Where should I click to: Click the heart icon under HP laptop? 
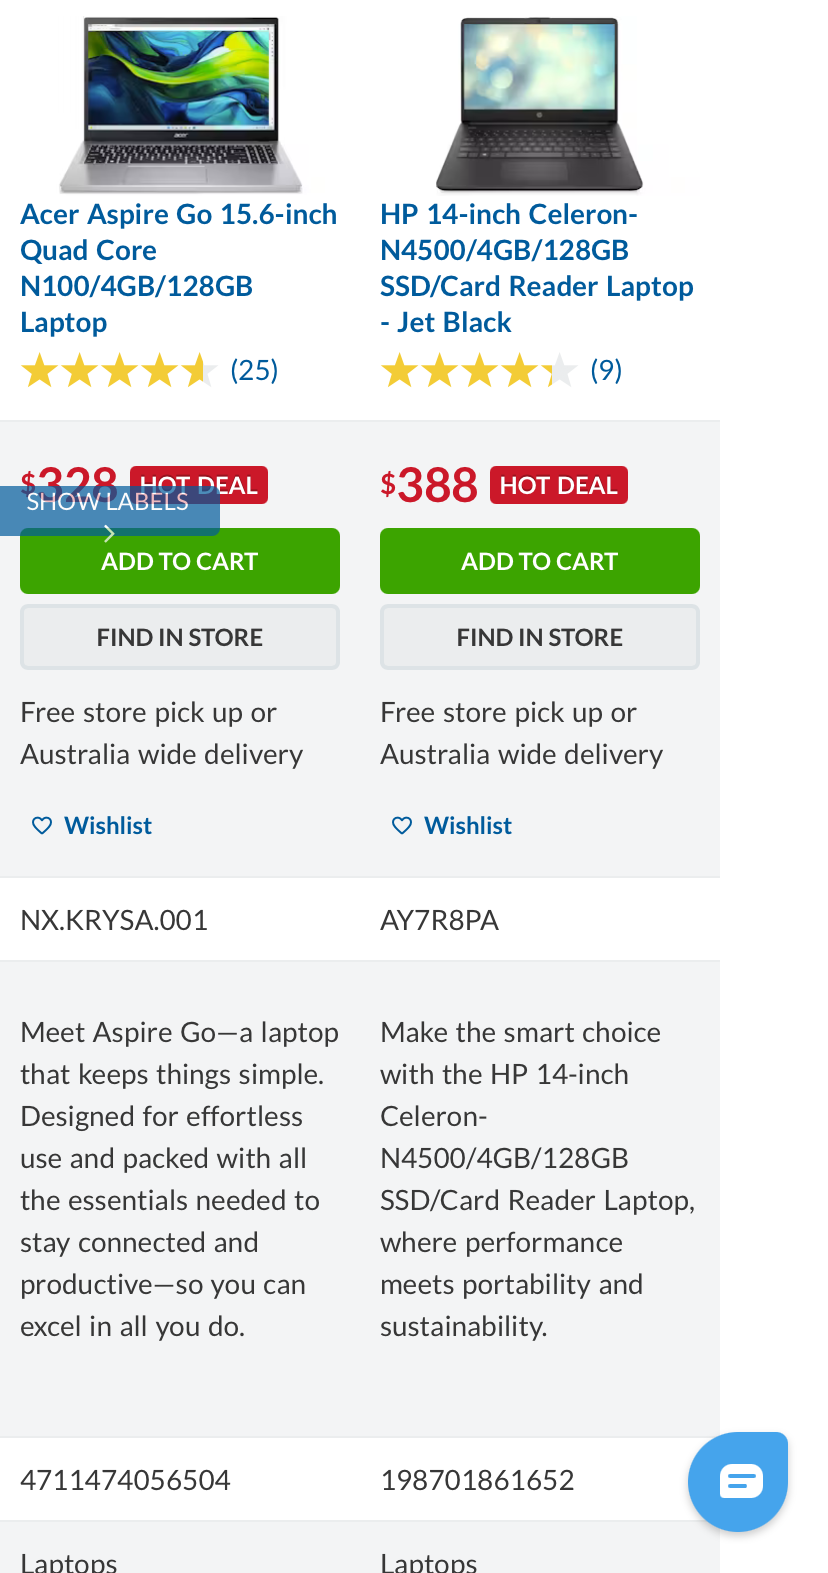tap(402, 825)
